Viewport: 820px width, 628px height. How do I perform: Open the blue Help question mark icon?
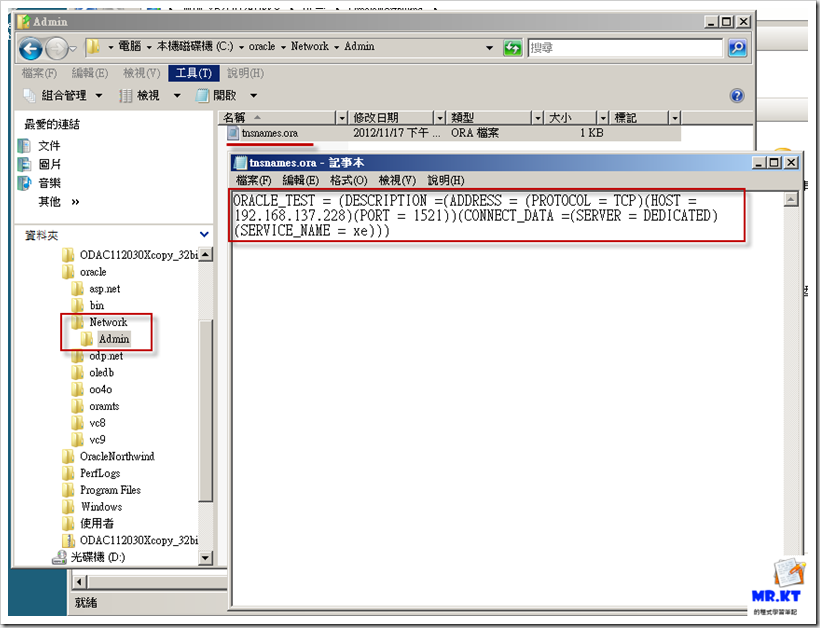coord(737,96)
